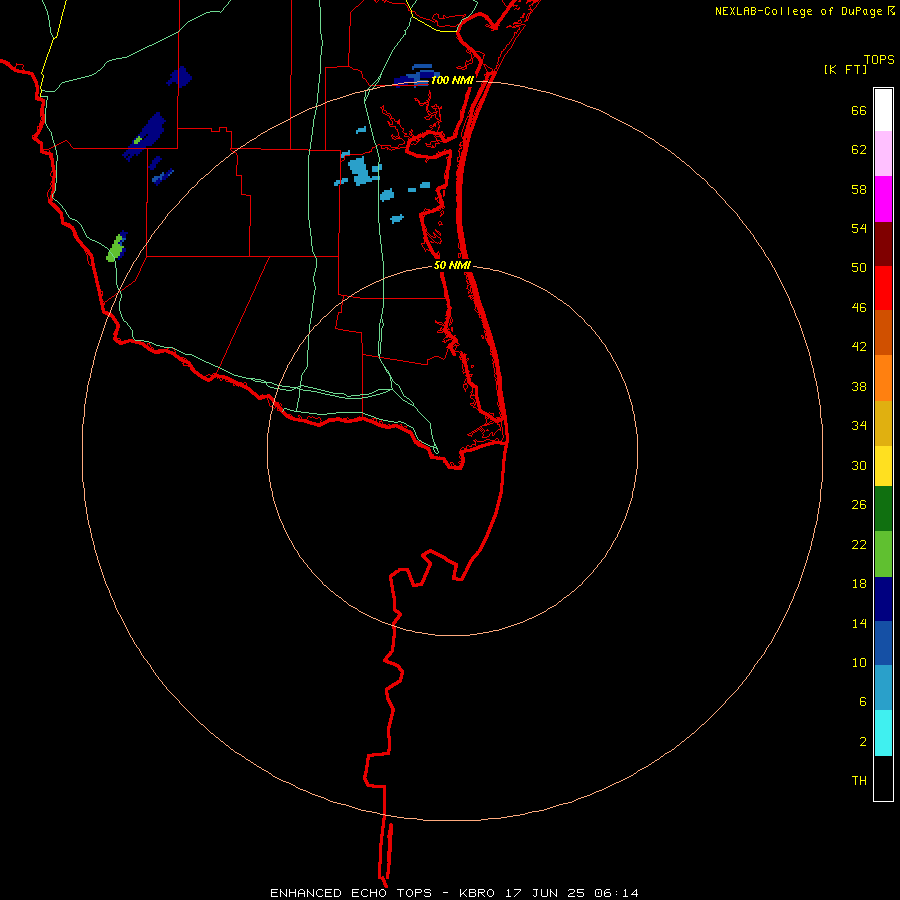Screen dimensions: 900x900
Task: Click the orange swatch at 38-42 kft
Action: coord(883,378)
